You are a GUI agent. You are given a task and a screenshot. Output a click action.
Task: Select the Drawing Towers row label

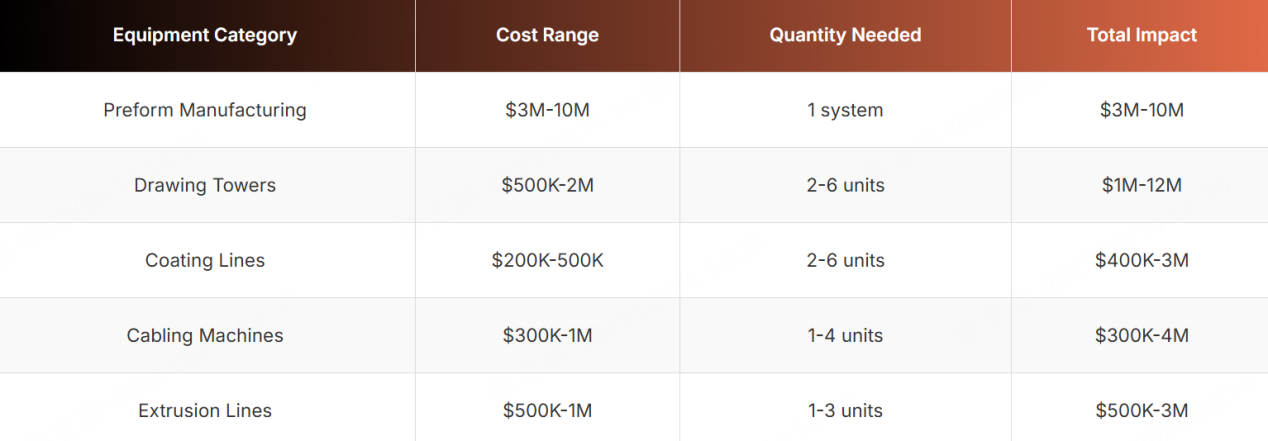205,185
